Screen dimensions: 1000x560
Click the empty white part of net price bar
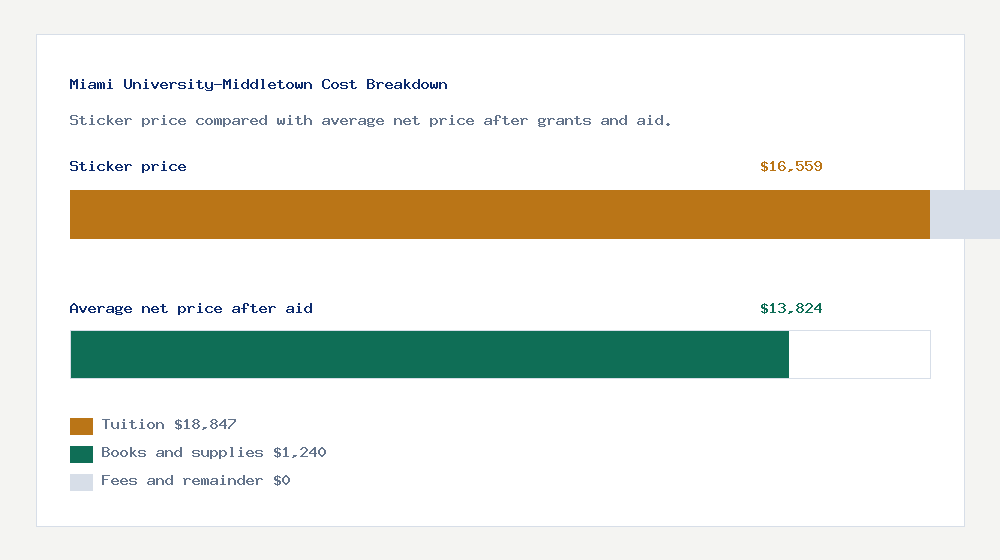coord(859,354)
